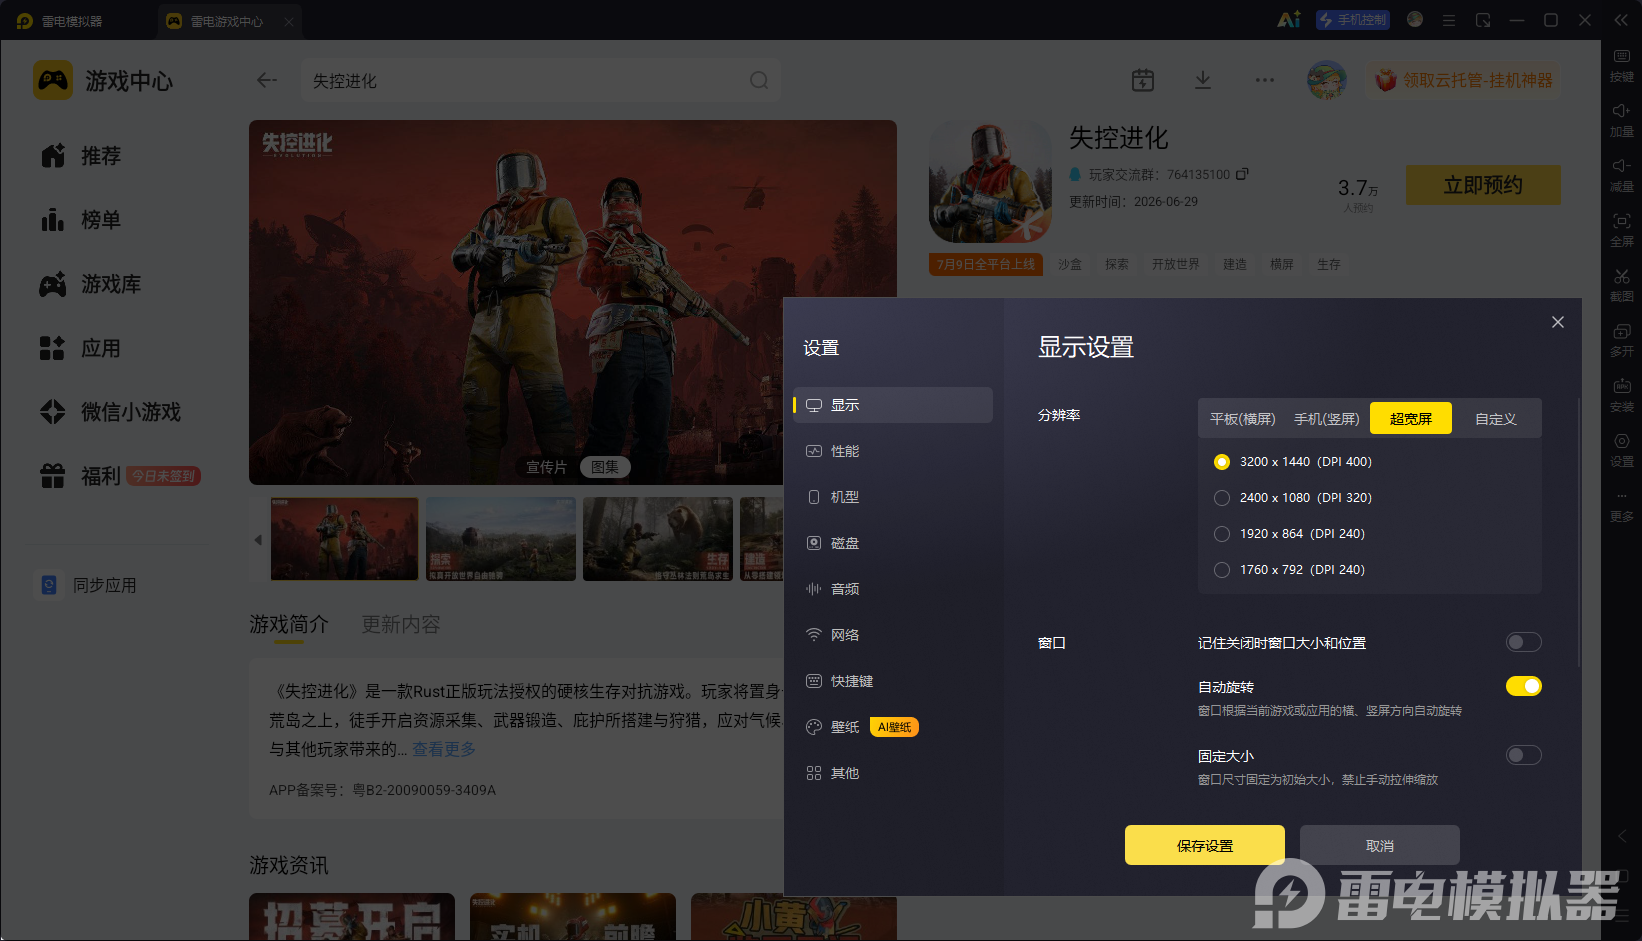Switch to the 更新内容 tab
This screenshot has width=1642, height=941.
click(400, 624)
